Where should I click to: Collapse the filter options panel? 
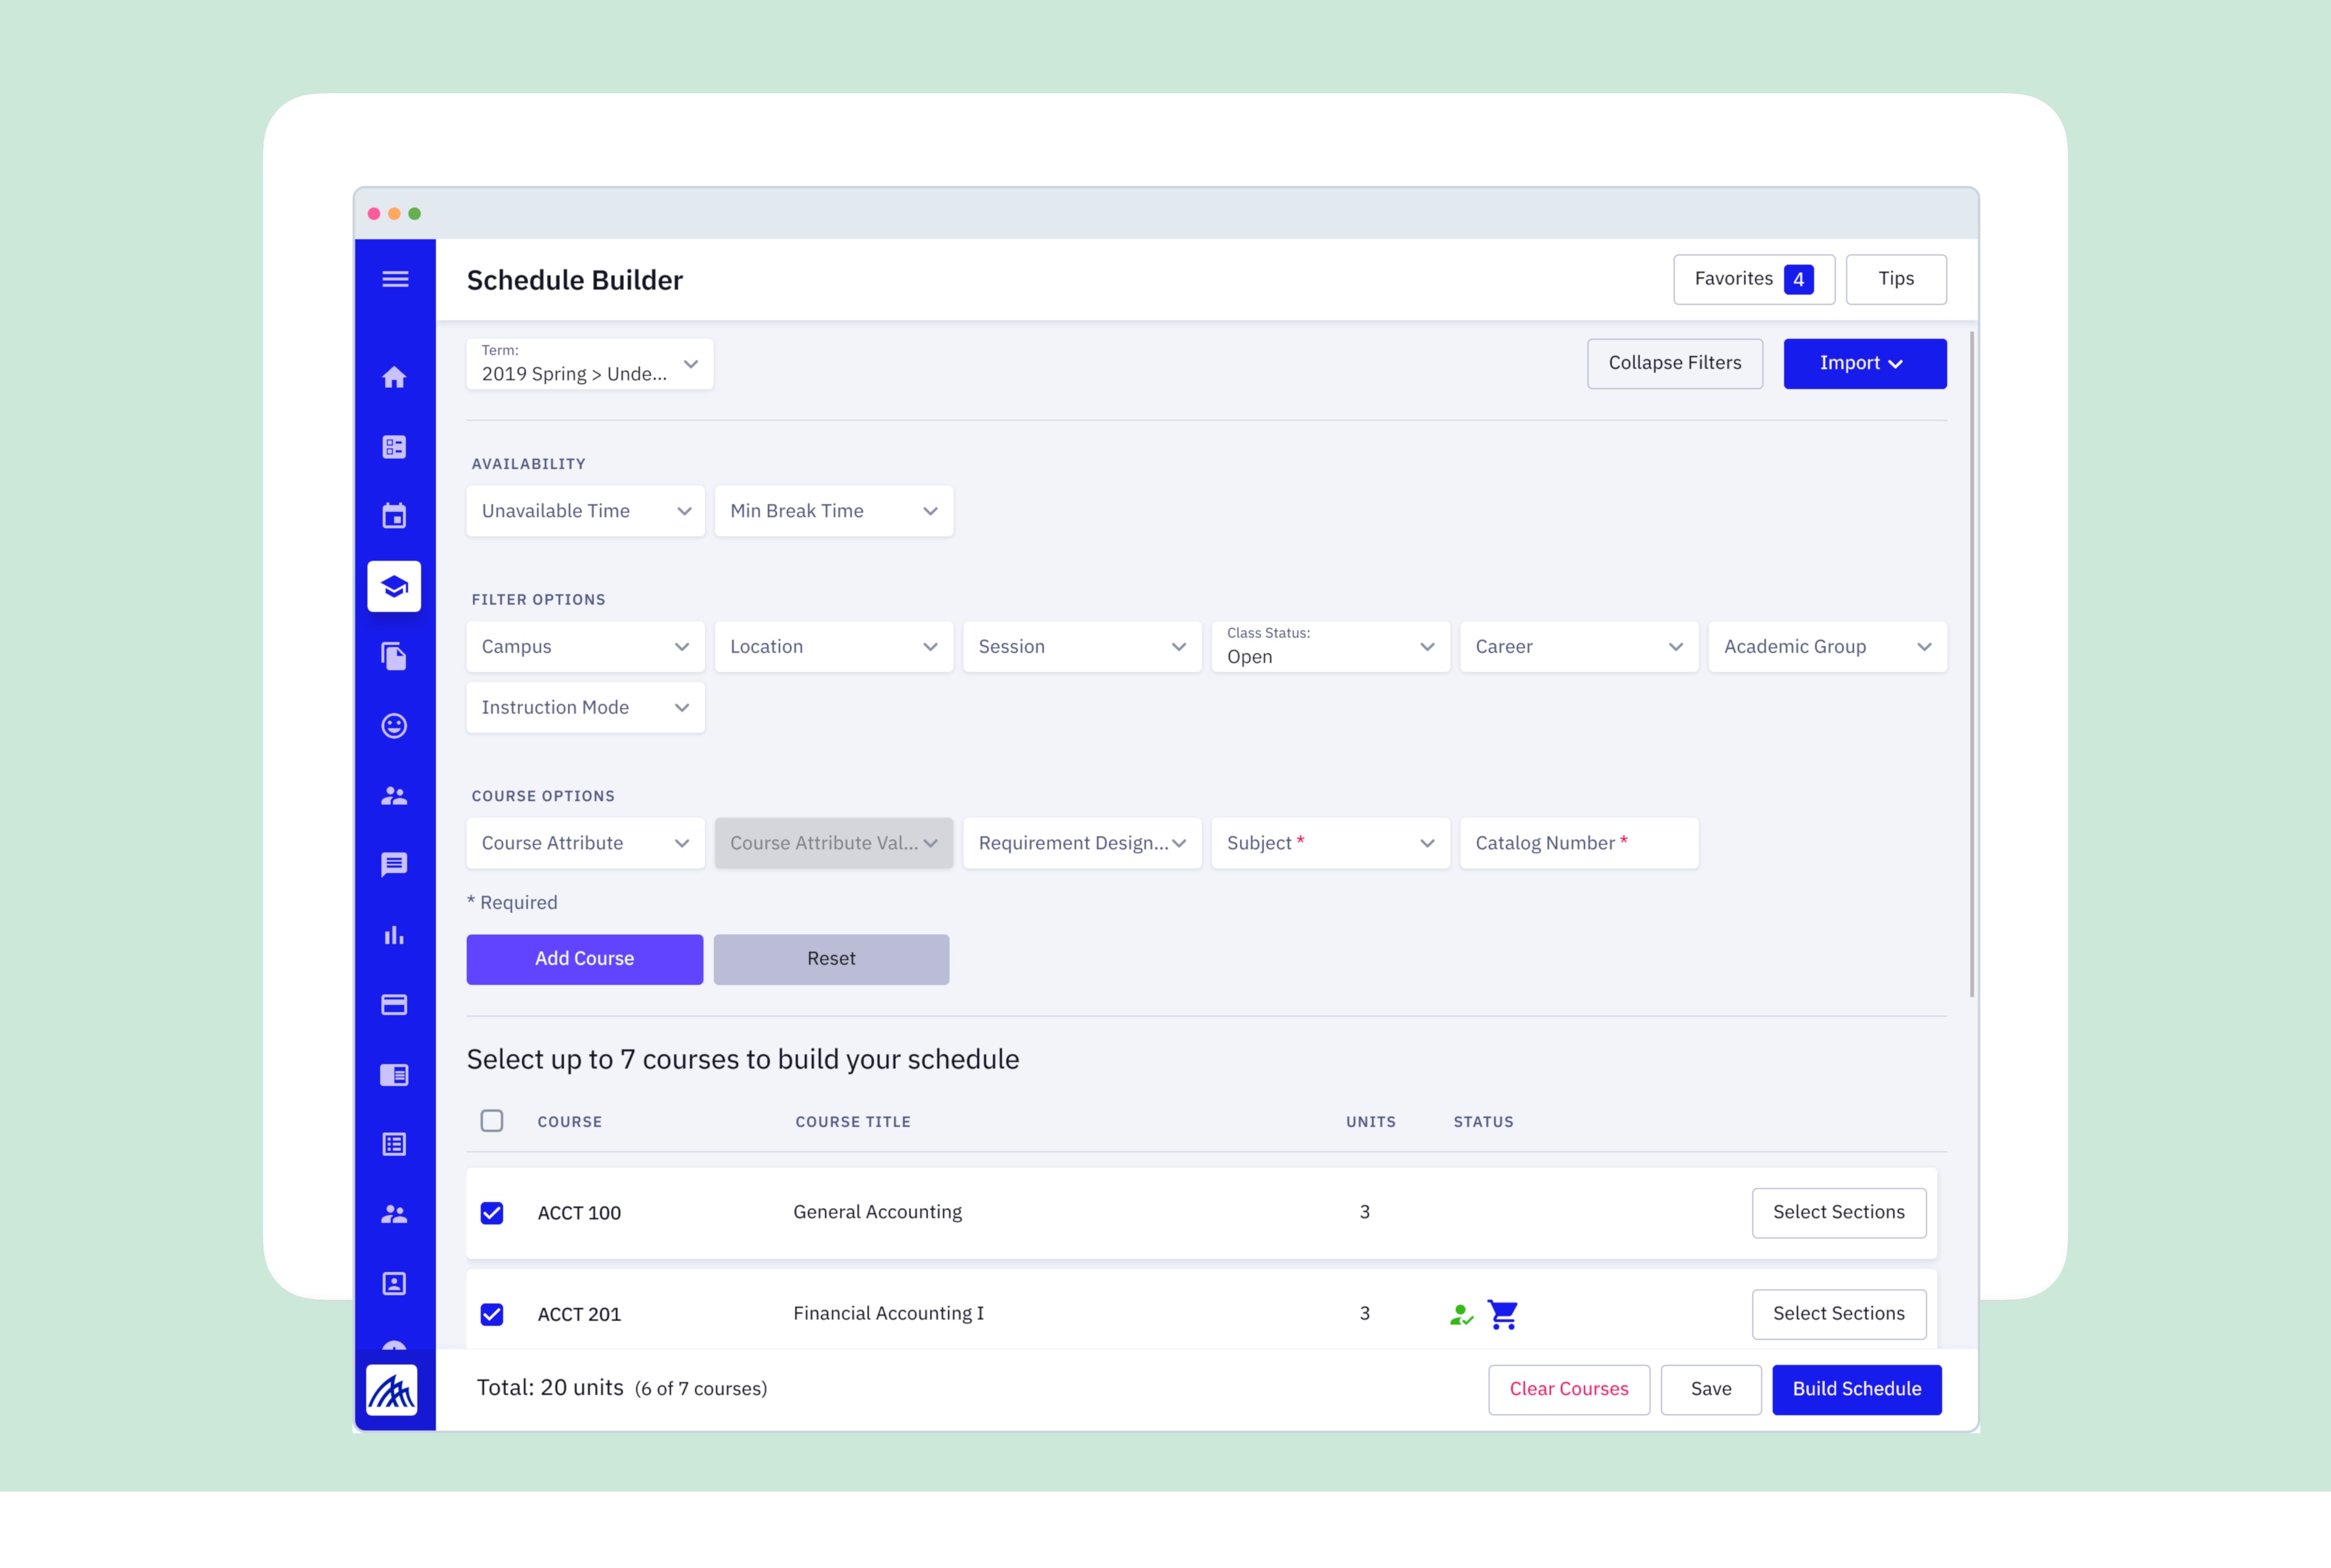point(1675,362)
